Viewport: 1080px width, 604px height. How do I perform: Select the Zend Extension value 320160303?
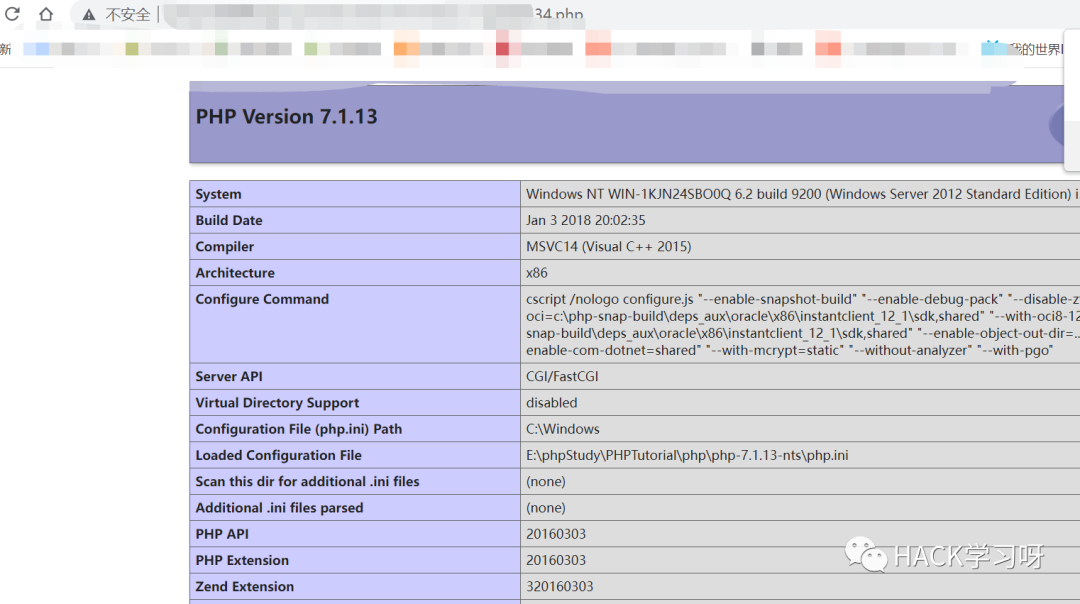tap(559, 586)
